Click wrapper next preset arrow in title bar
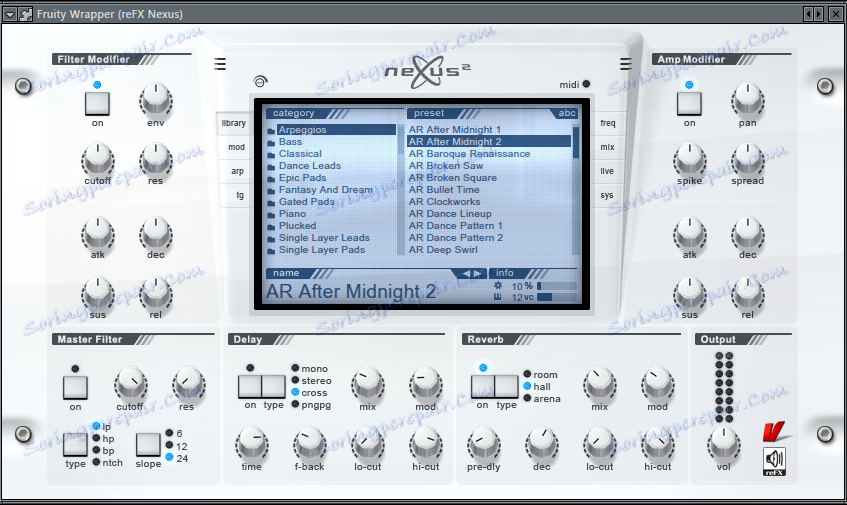Viewport: 847px width, 505px height. 818,14
